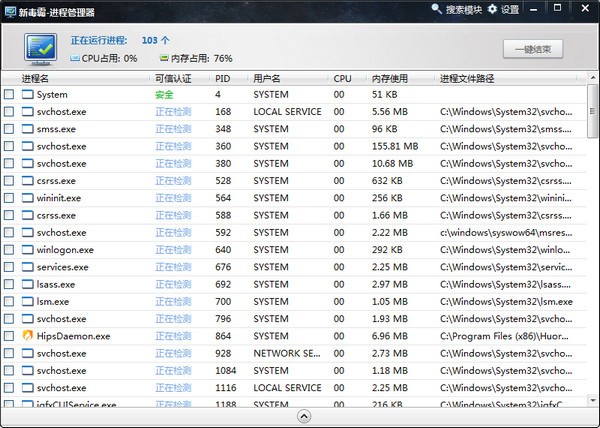The image size is (600, 428).
Task: Tick the checkbox for lsass.exe
Action: [x=9, y=284]
